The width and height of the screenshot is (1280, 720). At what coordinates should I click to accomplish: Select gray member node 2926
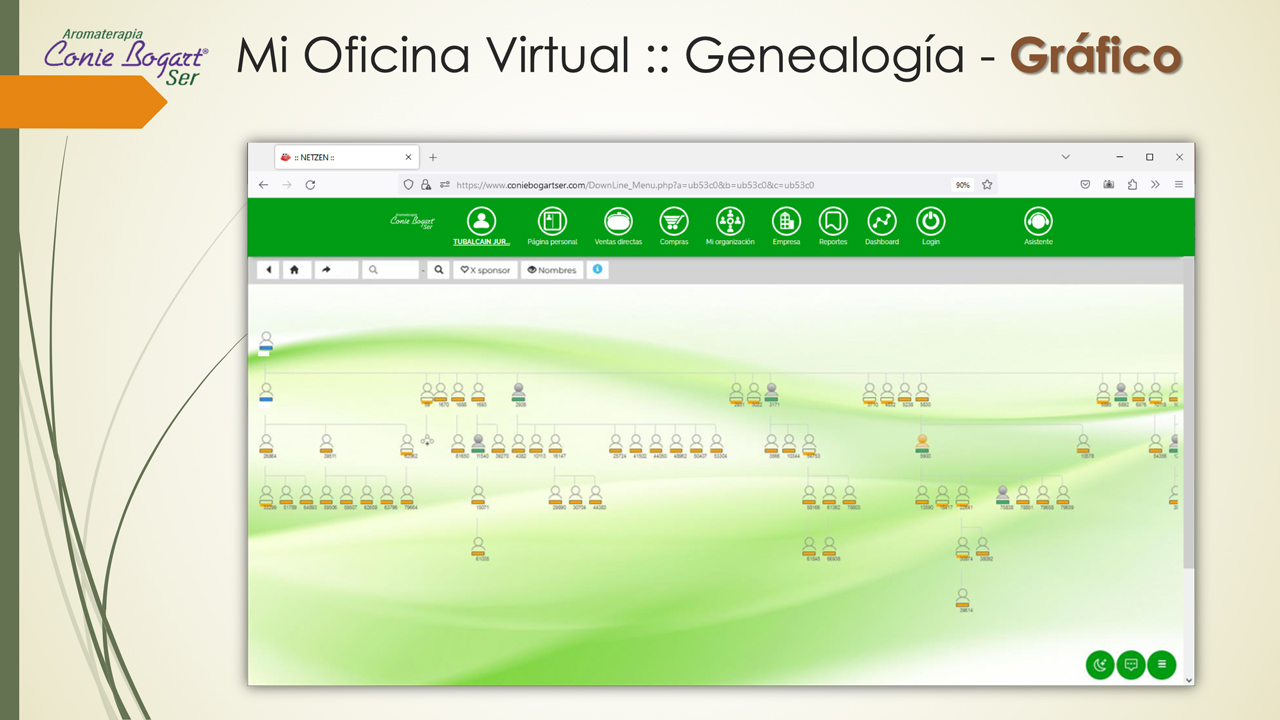519,394
